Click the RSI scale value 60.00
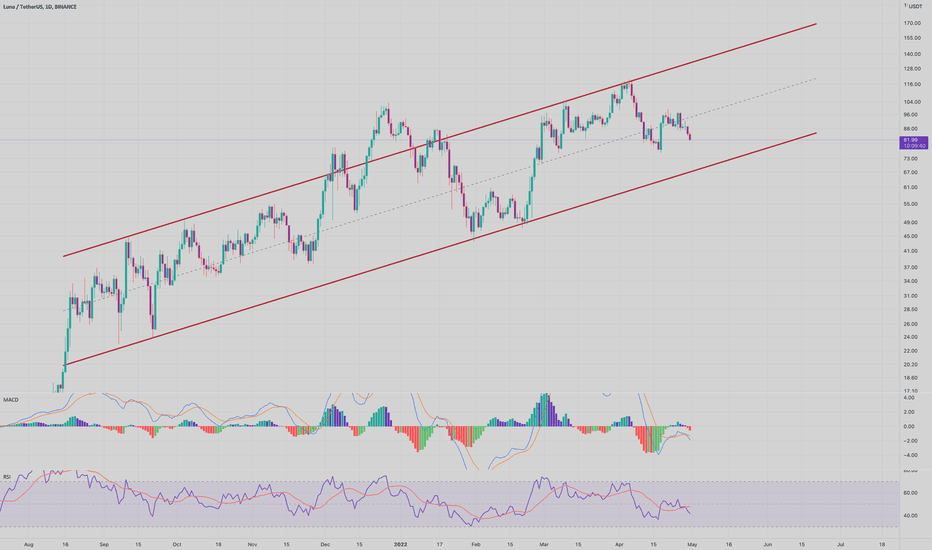 pos(911,493)
